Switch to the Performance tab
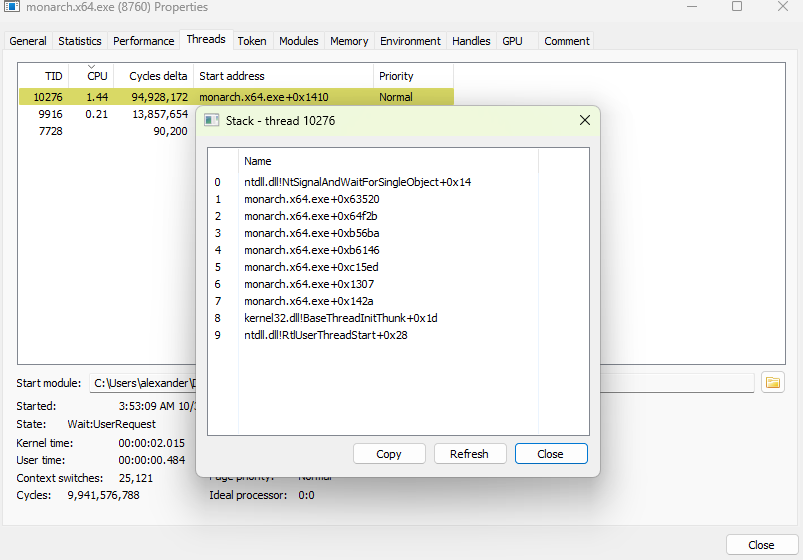This screenshot has width=803, height=560. coord(143,41)
